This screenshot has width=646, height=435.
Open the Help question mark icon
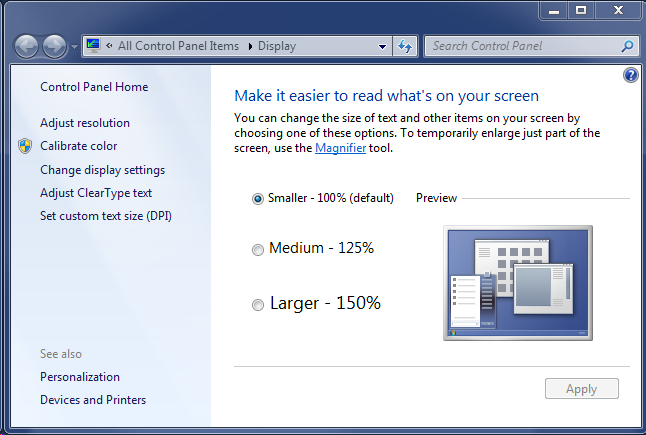(630, 75)
